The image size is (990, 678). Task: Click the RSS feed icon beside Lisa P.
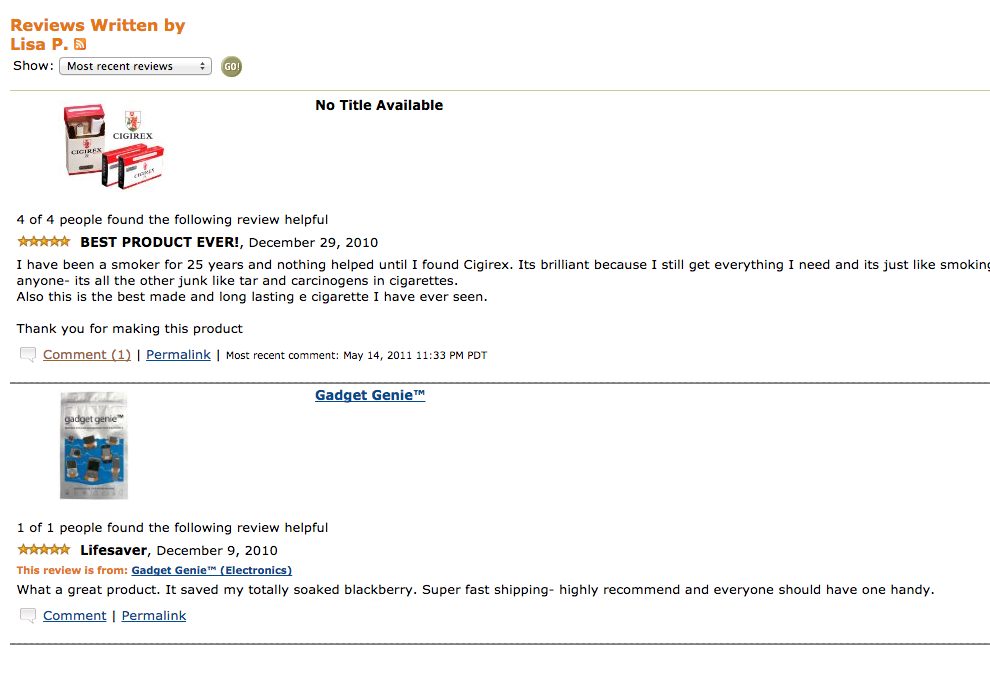coord(80,44)
